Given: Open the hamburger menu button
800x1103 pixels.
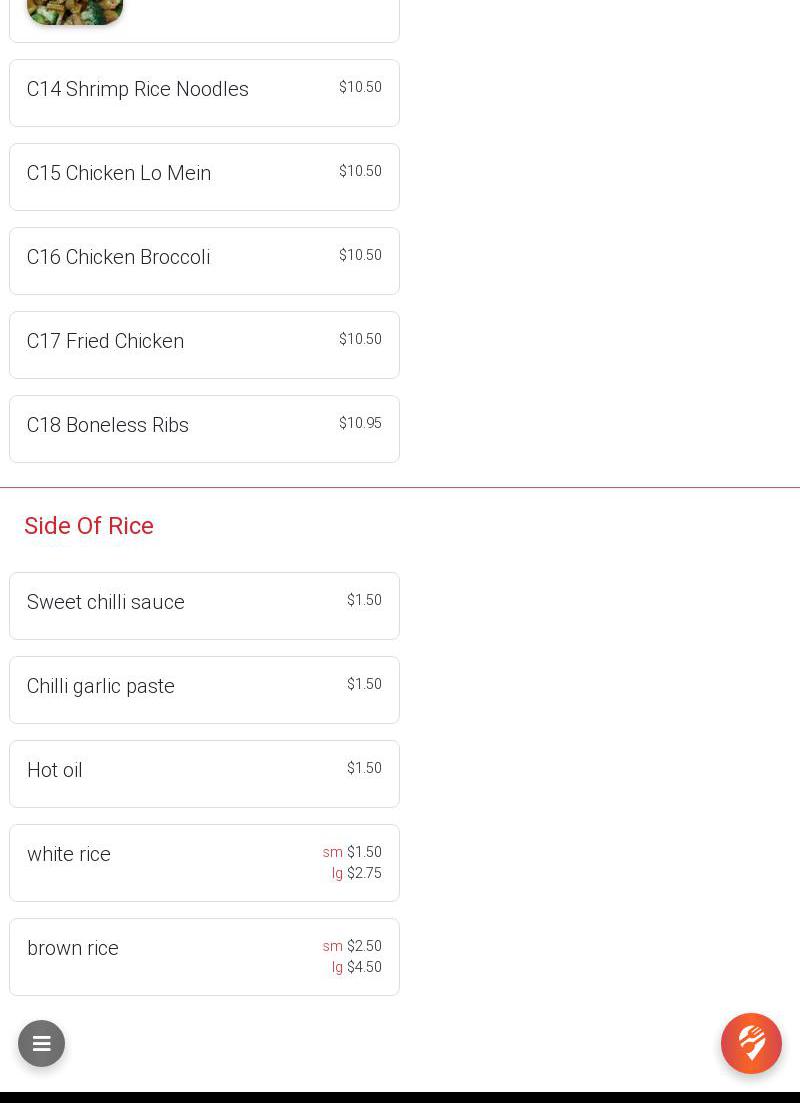Looking at the screenshot, I should tap(41, 1043).
